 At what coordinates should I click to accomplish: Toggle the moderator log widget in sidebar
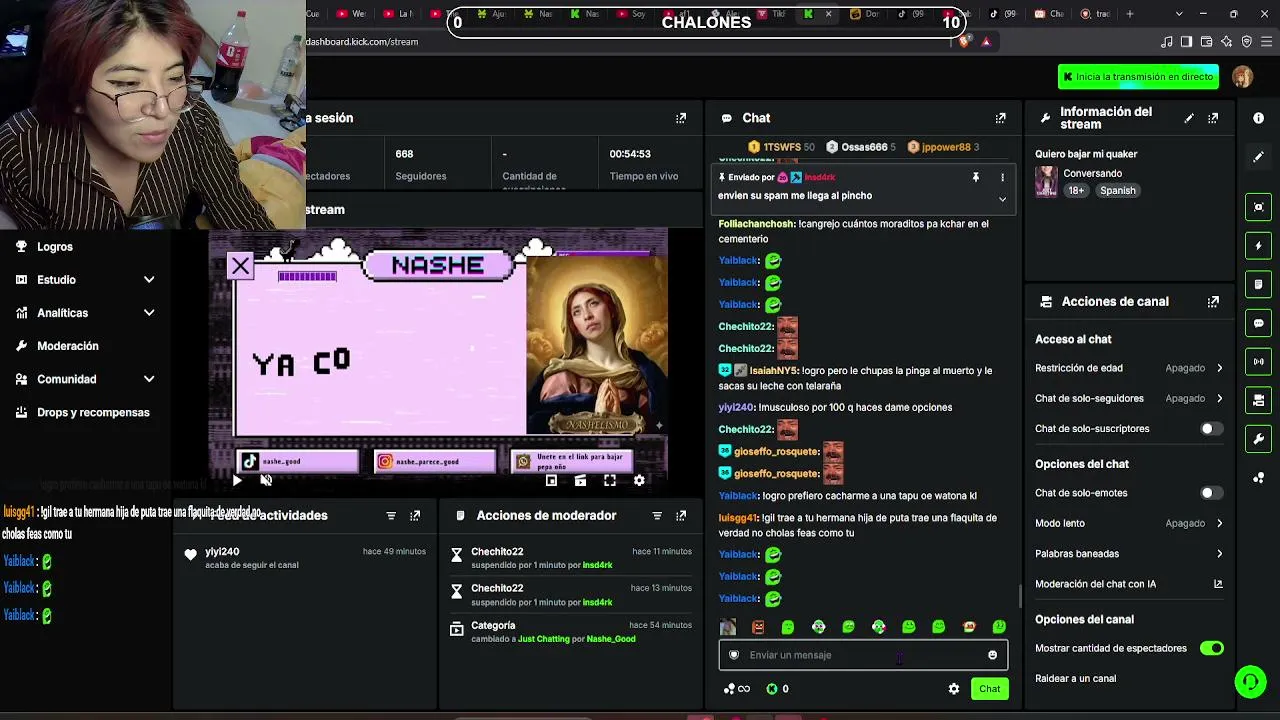point(1258,285)
